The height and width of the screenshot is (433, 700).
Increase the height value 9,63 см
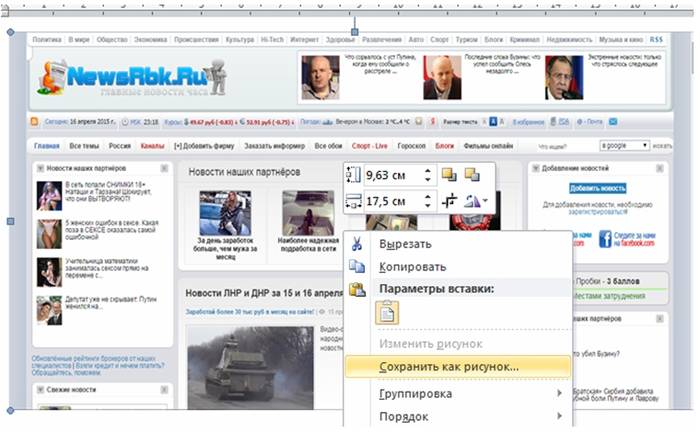428,170
